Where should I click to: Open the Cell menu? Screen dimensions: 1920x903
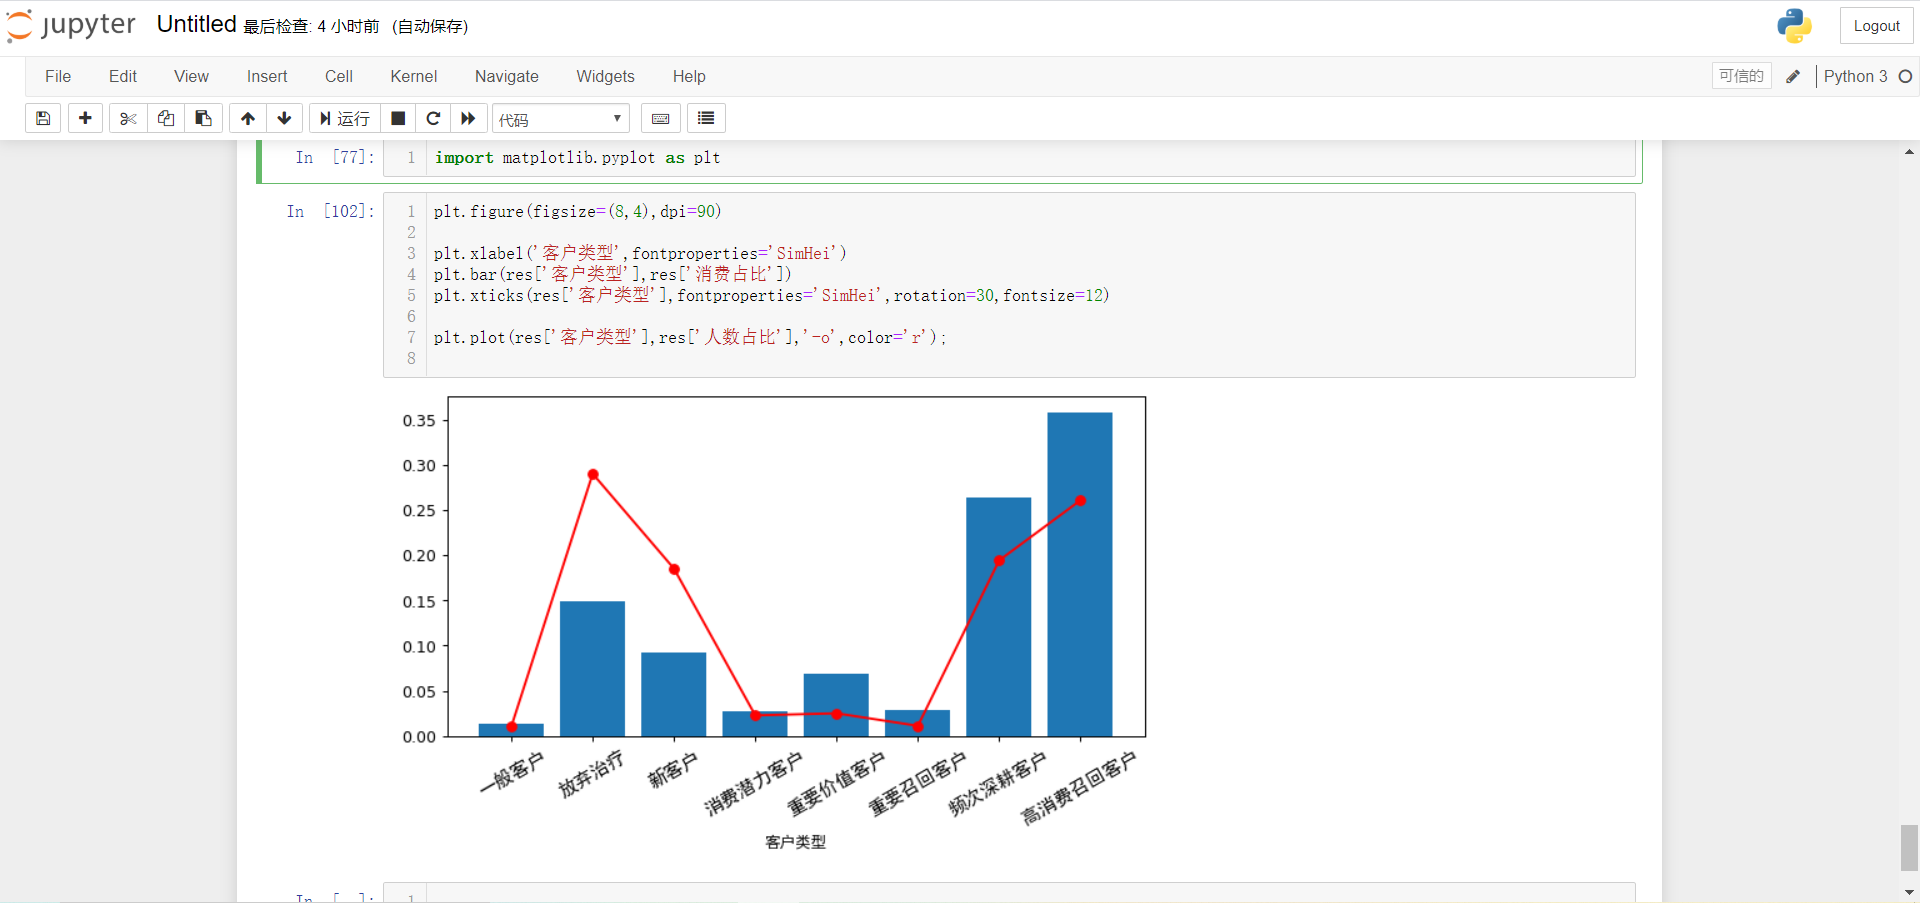pyautogui.click(x=338, y=76)
